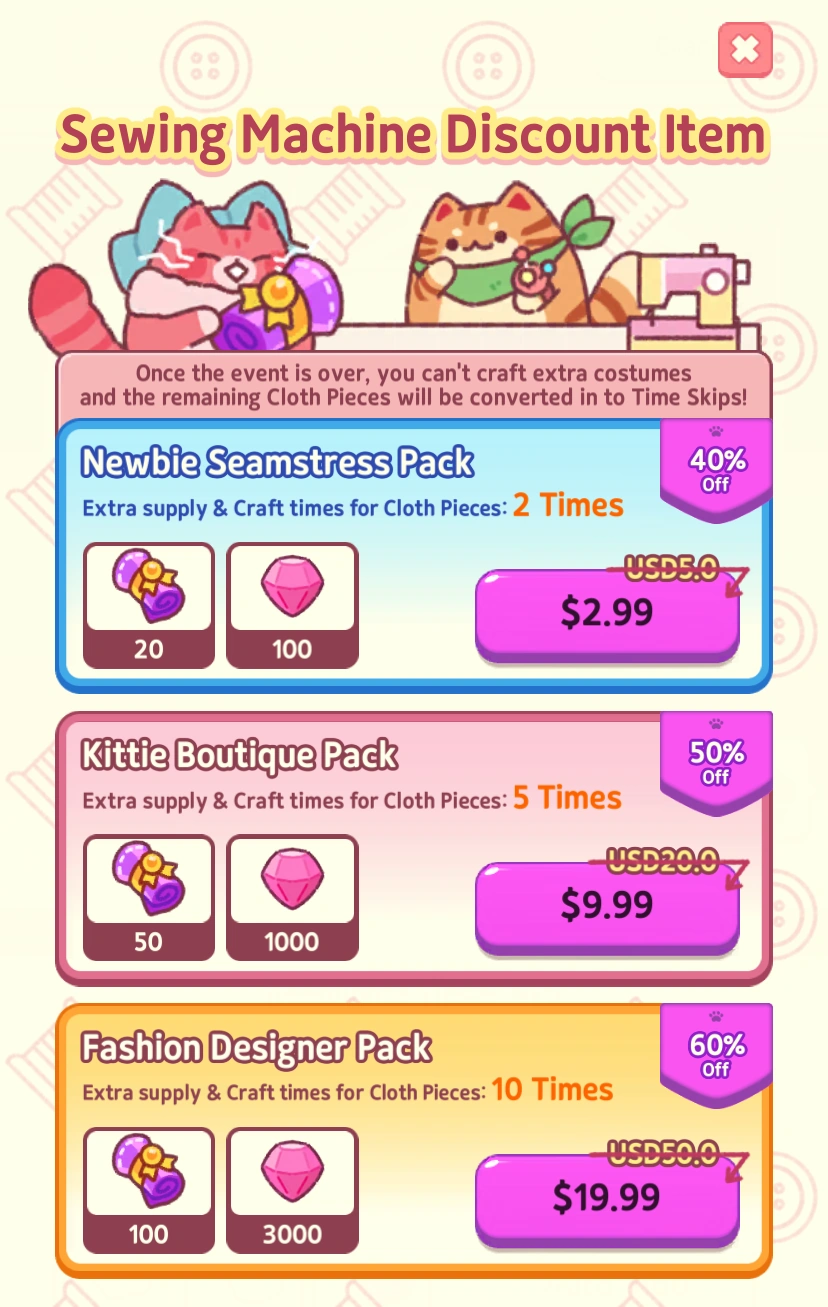The width and height of the screenshot is (828, 1307).
Task: Tap the 100 pink gems icon
Action: click(292, 605)
